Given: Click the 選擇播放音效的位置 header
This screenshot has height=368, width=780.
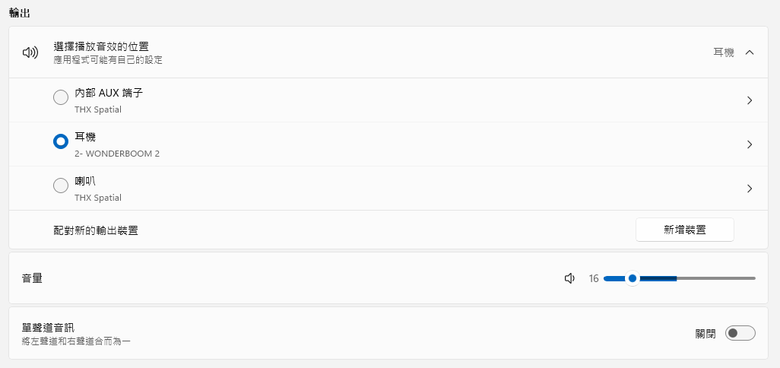Looking at the screenshot, I should (x=101, y=47).
